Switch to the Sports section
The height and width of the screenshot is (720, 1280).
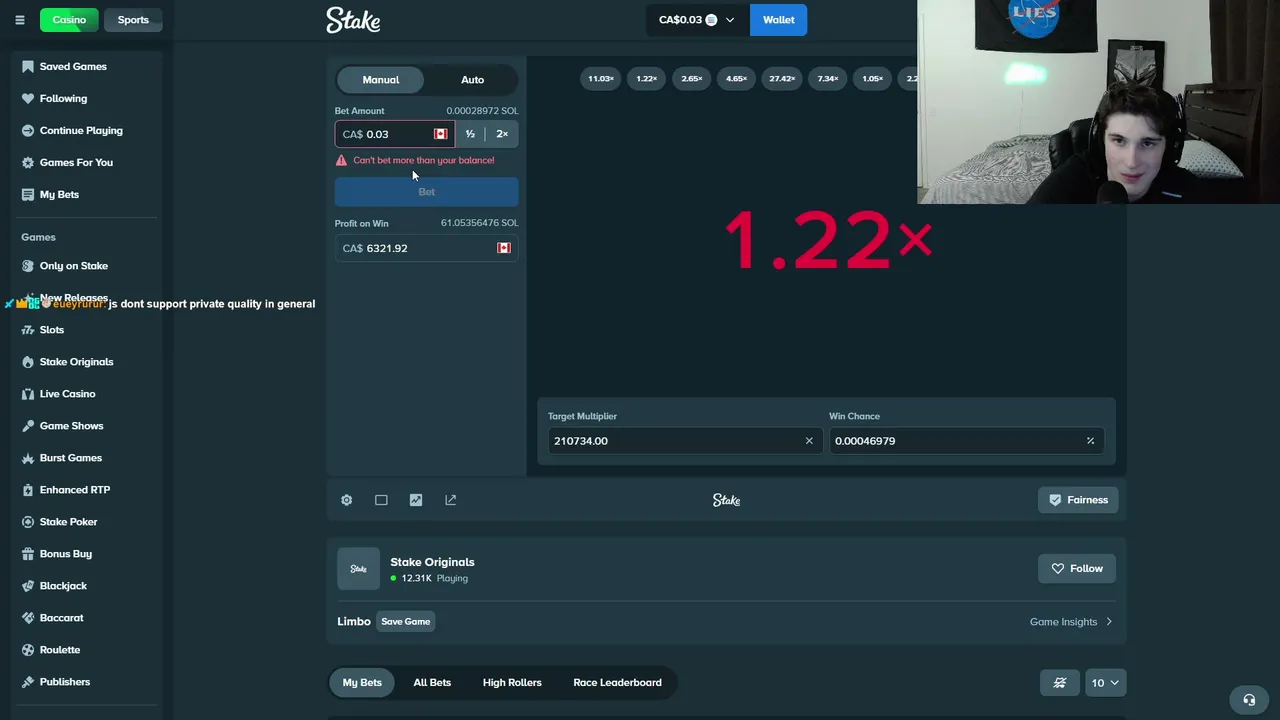(133, 20)
